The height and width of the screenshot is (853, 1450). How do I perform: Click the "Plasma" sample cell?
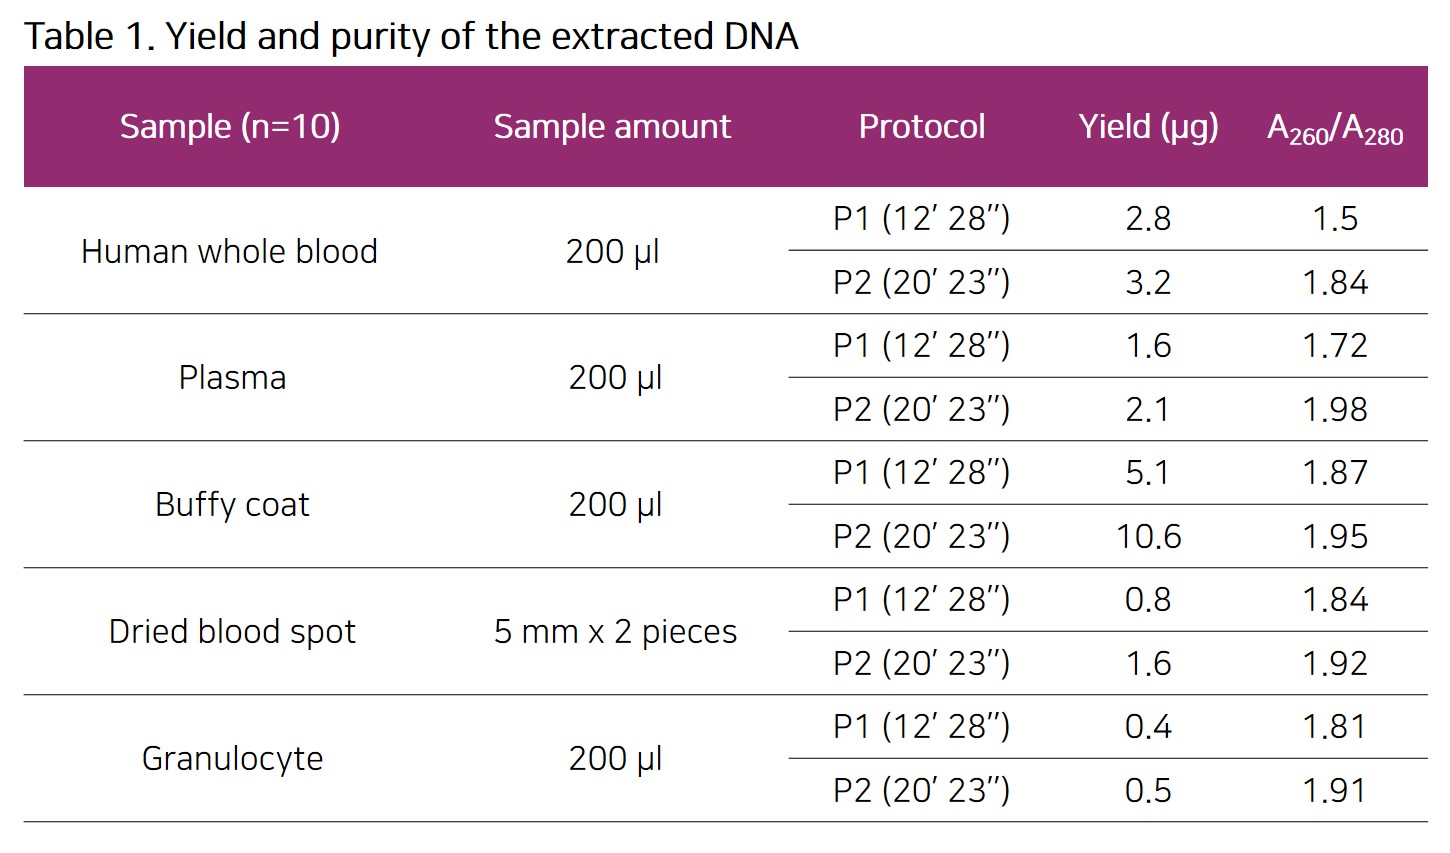(232, 378)
